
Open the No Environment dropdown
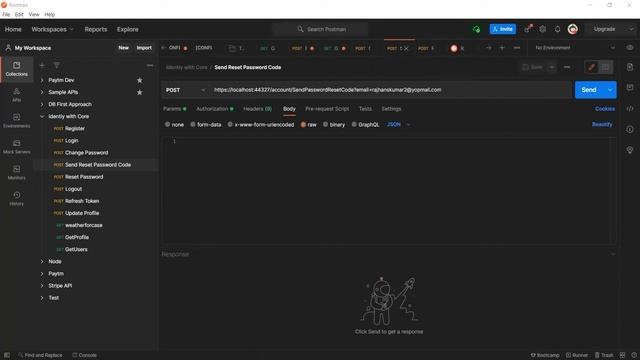[x=575, y=48]
